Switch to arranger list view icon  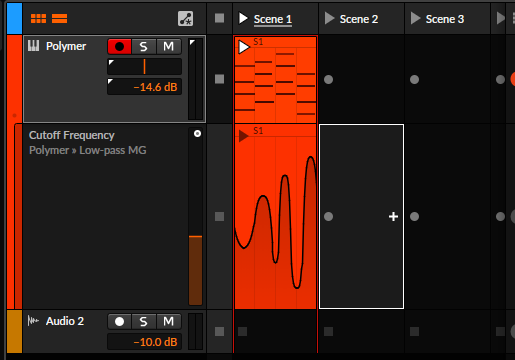(x=60, y=19)
